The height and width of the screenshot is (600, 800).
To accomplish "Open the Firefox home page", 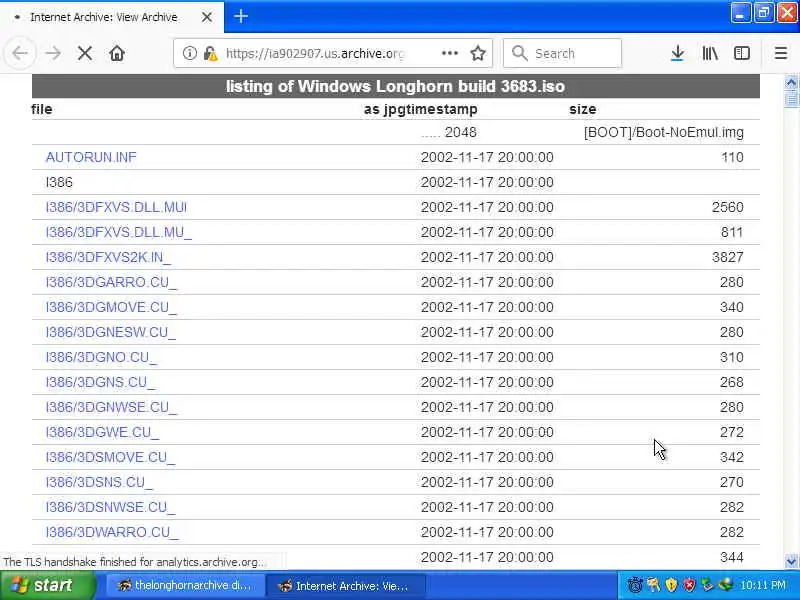I will click(x=117, y=53).
